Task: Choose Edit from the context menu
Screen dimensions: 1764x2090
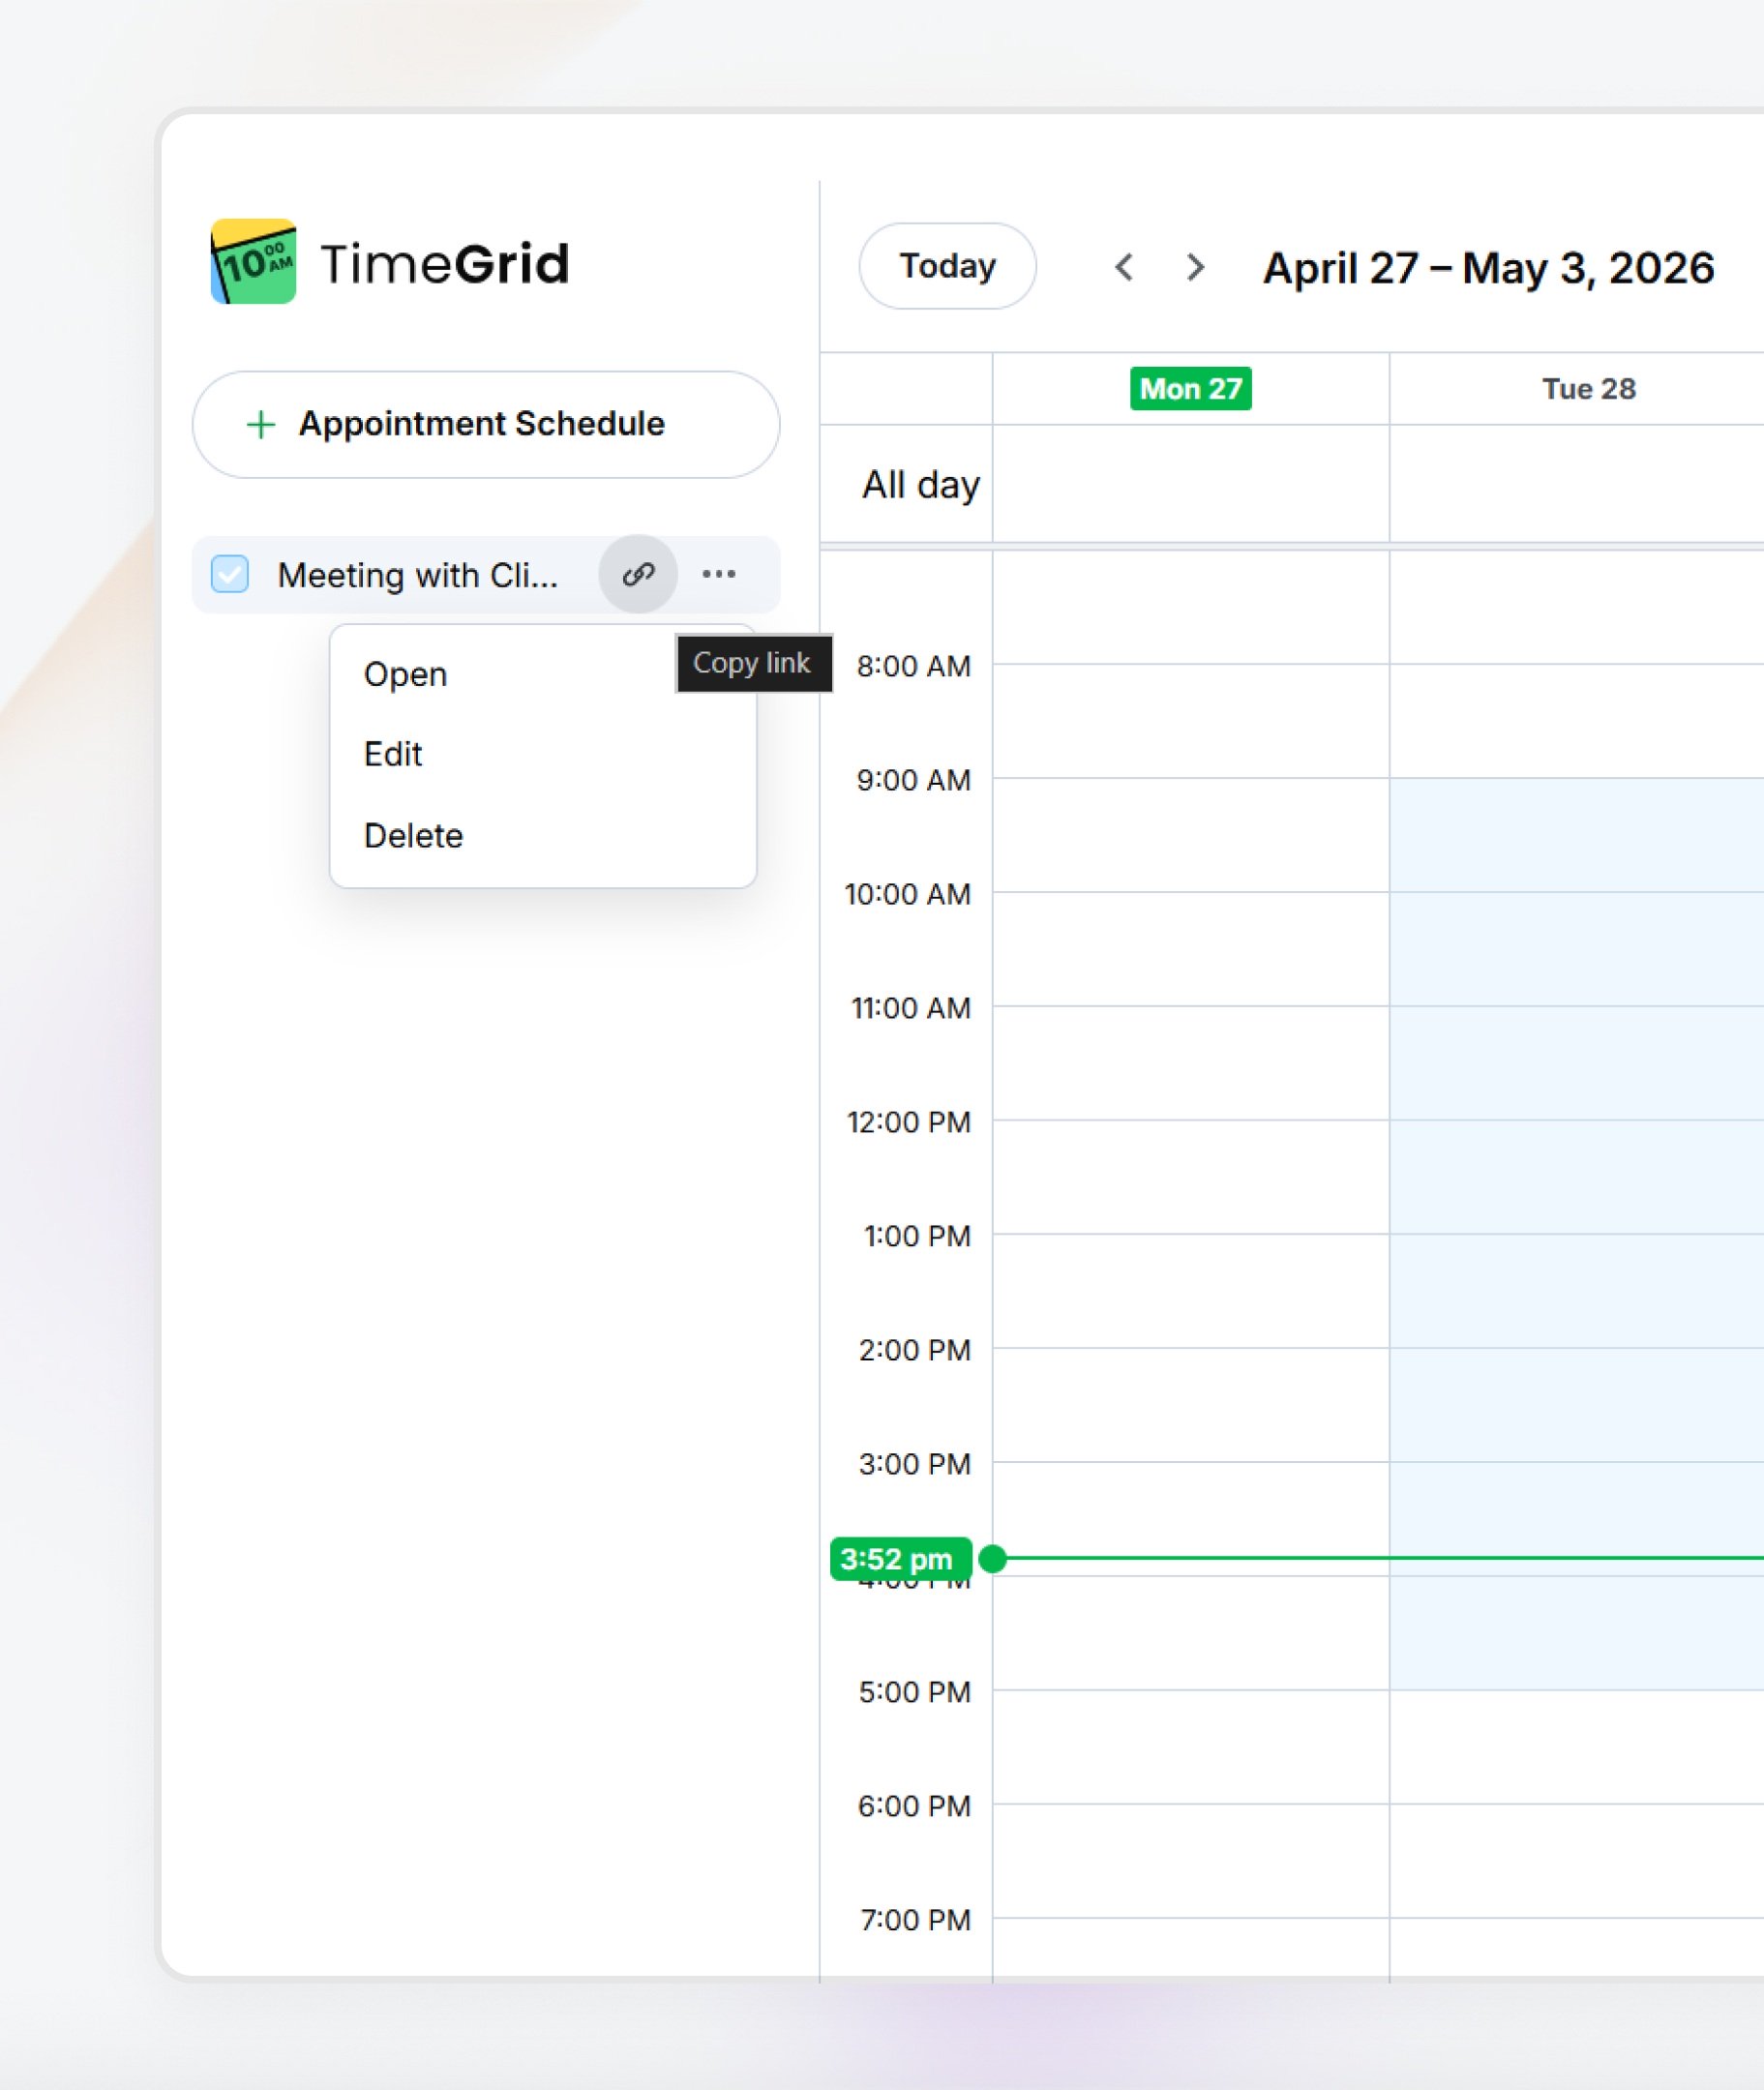Action: pyautogui.click(x=543, y=754)
